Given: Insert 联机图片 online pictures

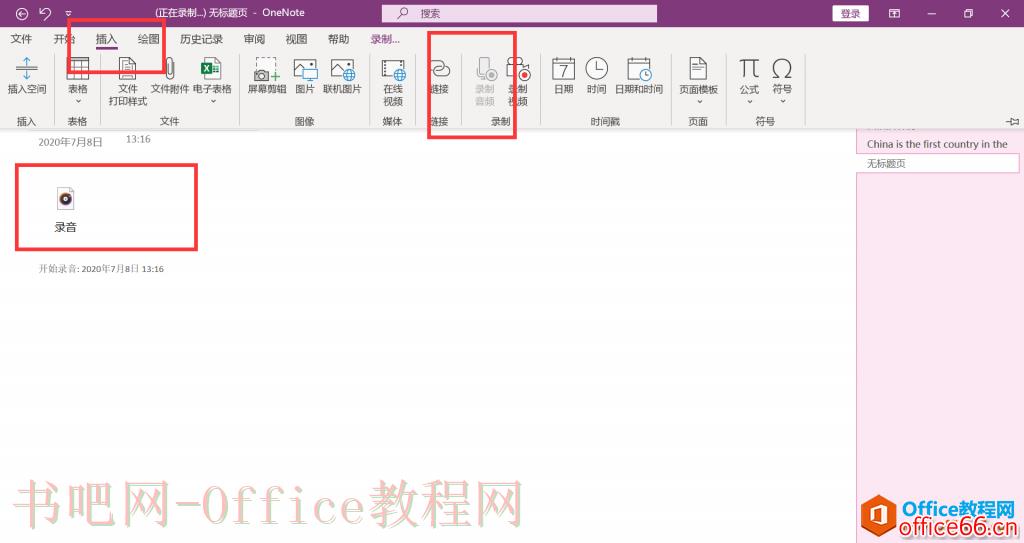Looking at the screenshot, I should click(342, 76).
